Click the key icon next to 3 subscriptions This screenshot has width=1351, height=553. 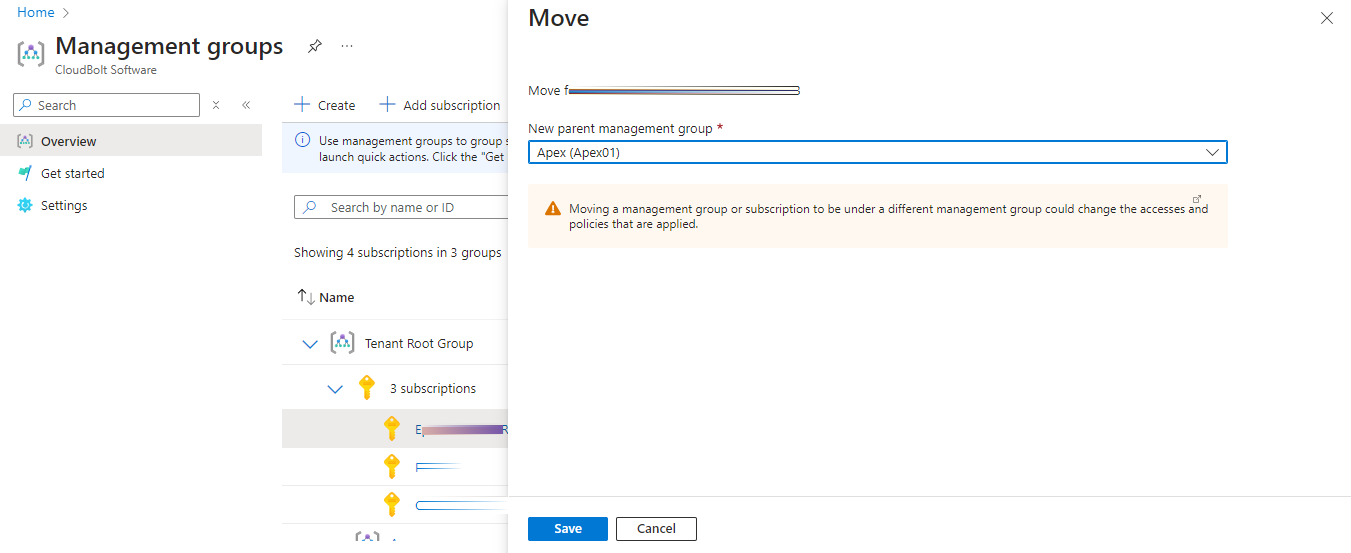pos(367,388)
